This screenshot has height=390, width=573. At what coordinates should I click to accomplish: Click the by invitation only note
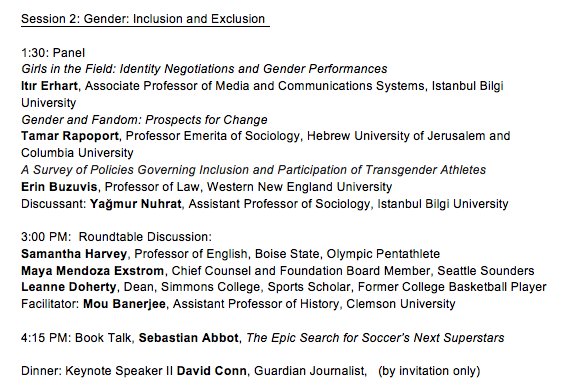tap(429, 371)
